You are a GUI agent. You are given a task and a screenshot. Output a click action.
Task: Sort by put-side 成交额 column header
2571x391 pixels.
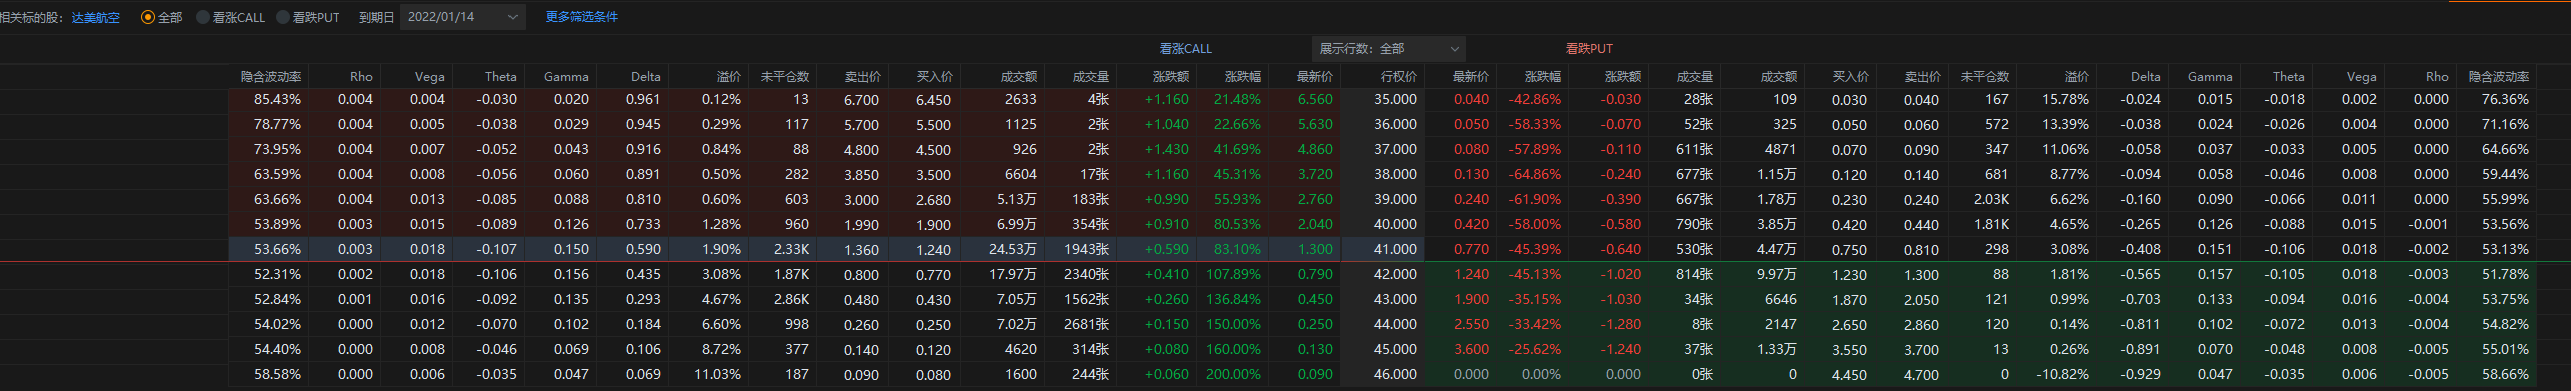pyautogui.click(x=1779, y=76)
